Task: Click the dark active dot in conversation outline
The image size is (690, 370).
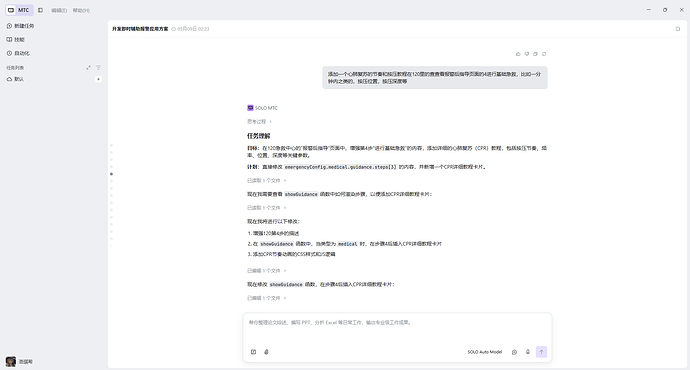Action: (111, 174)
